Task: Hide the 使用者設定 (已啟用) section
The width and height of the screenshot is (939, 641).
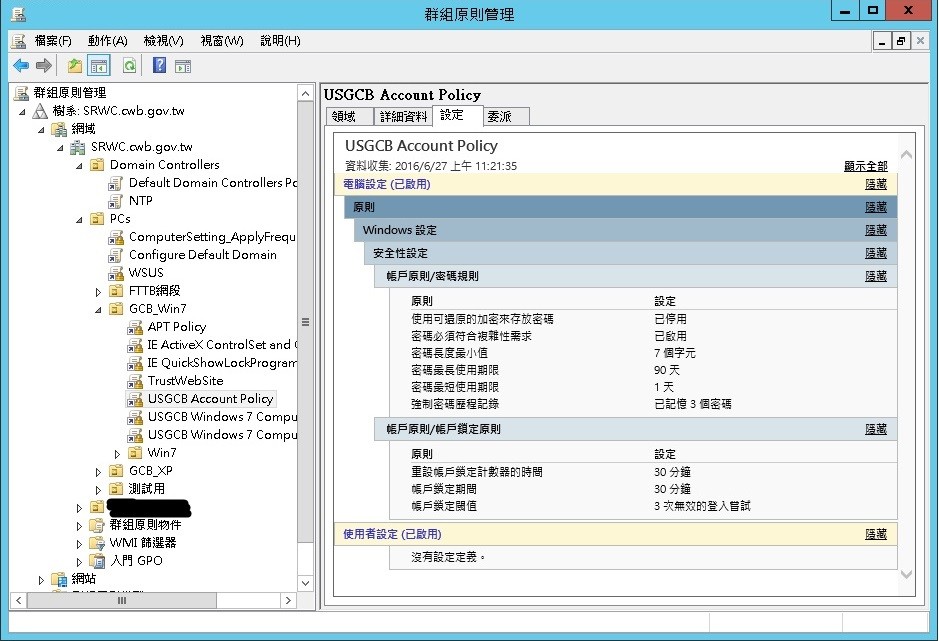Action: point(876,534)
